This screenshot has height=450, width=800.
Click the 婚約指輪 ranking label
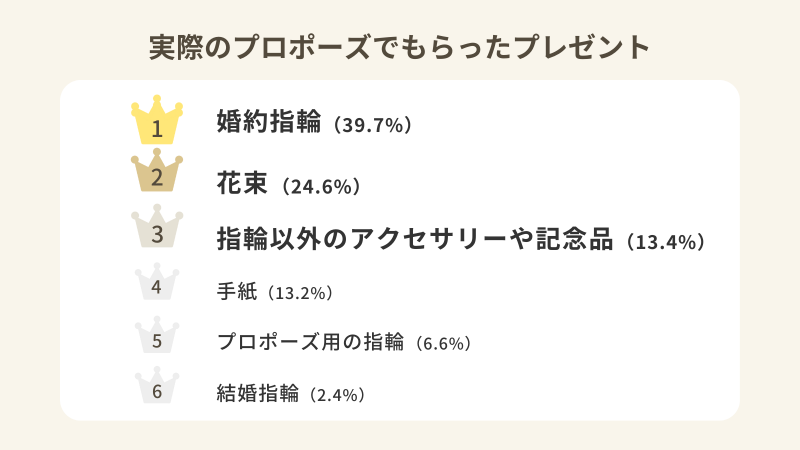pyautogui.click(x=269, y=123)
